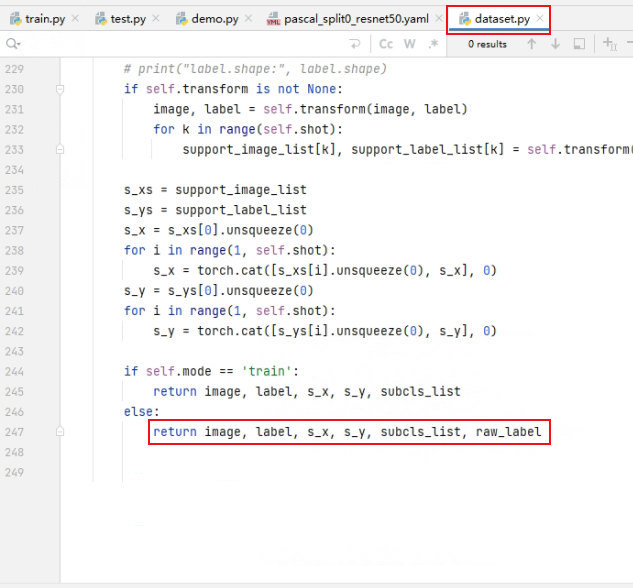The image size is (633, 588).
Task: Click line number 244 in the gutter
Action: pyautogui.click(x=14, y=372)
